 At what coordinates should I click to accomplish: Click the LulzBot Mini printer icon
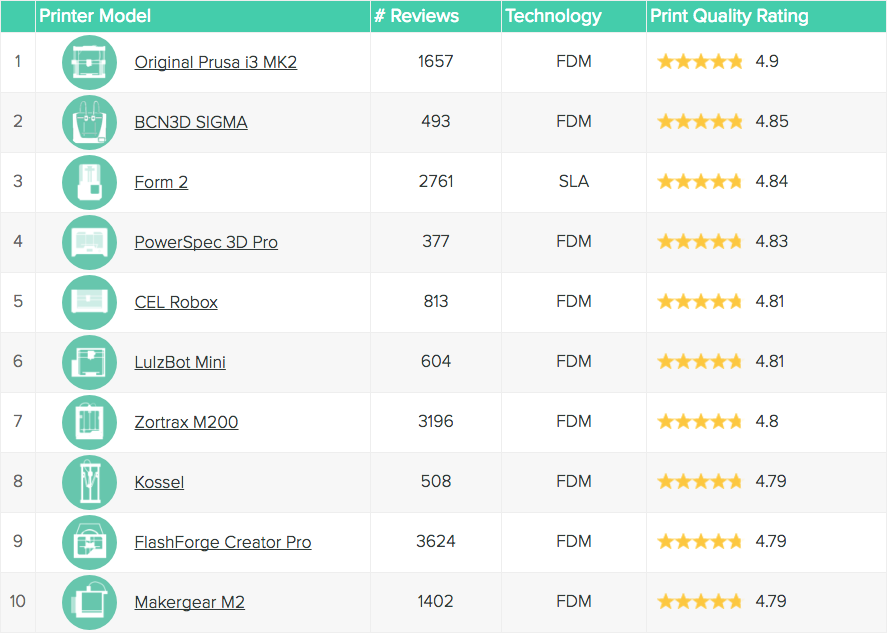click(x=89, y=362)
